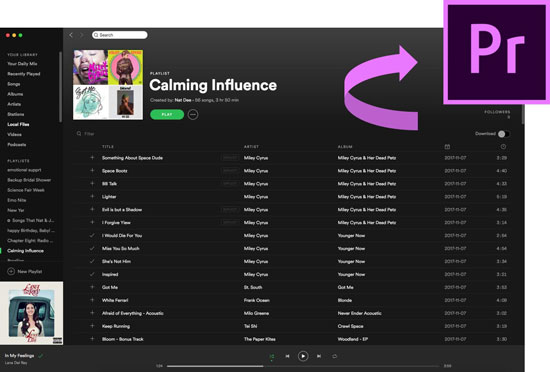Toggle repeat in the playback bar
The image size is (550, 372).
tap(335, 357)
